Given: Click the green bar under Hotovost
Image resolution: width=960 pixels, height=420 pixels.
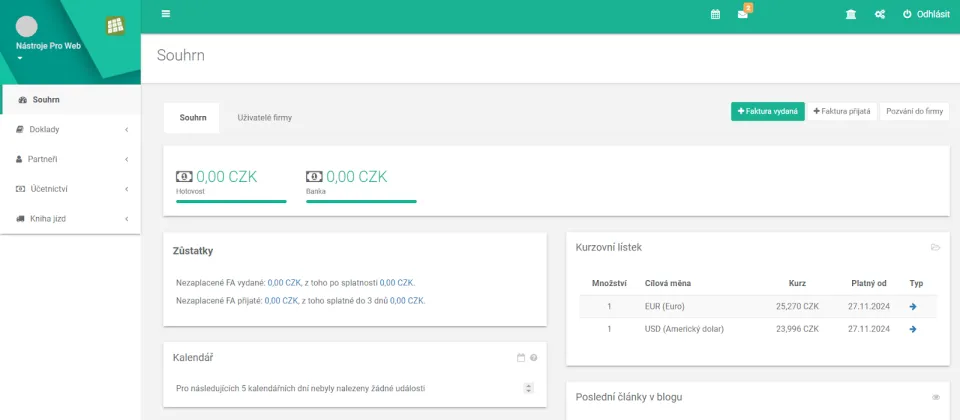Looking at the screenshot, I should tap(231, 201).
